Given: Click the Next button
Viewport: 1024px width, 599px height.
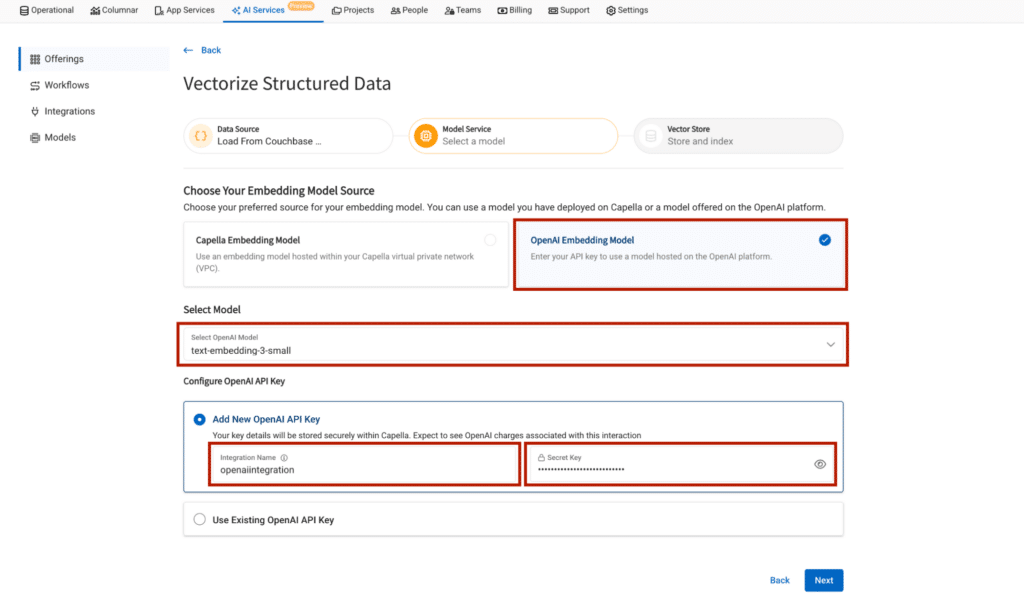Looking at the screenshot, I should point(824,580).
